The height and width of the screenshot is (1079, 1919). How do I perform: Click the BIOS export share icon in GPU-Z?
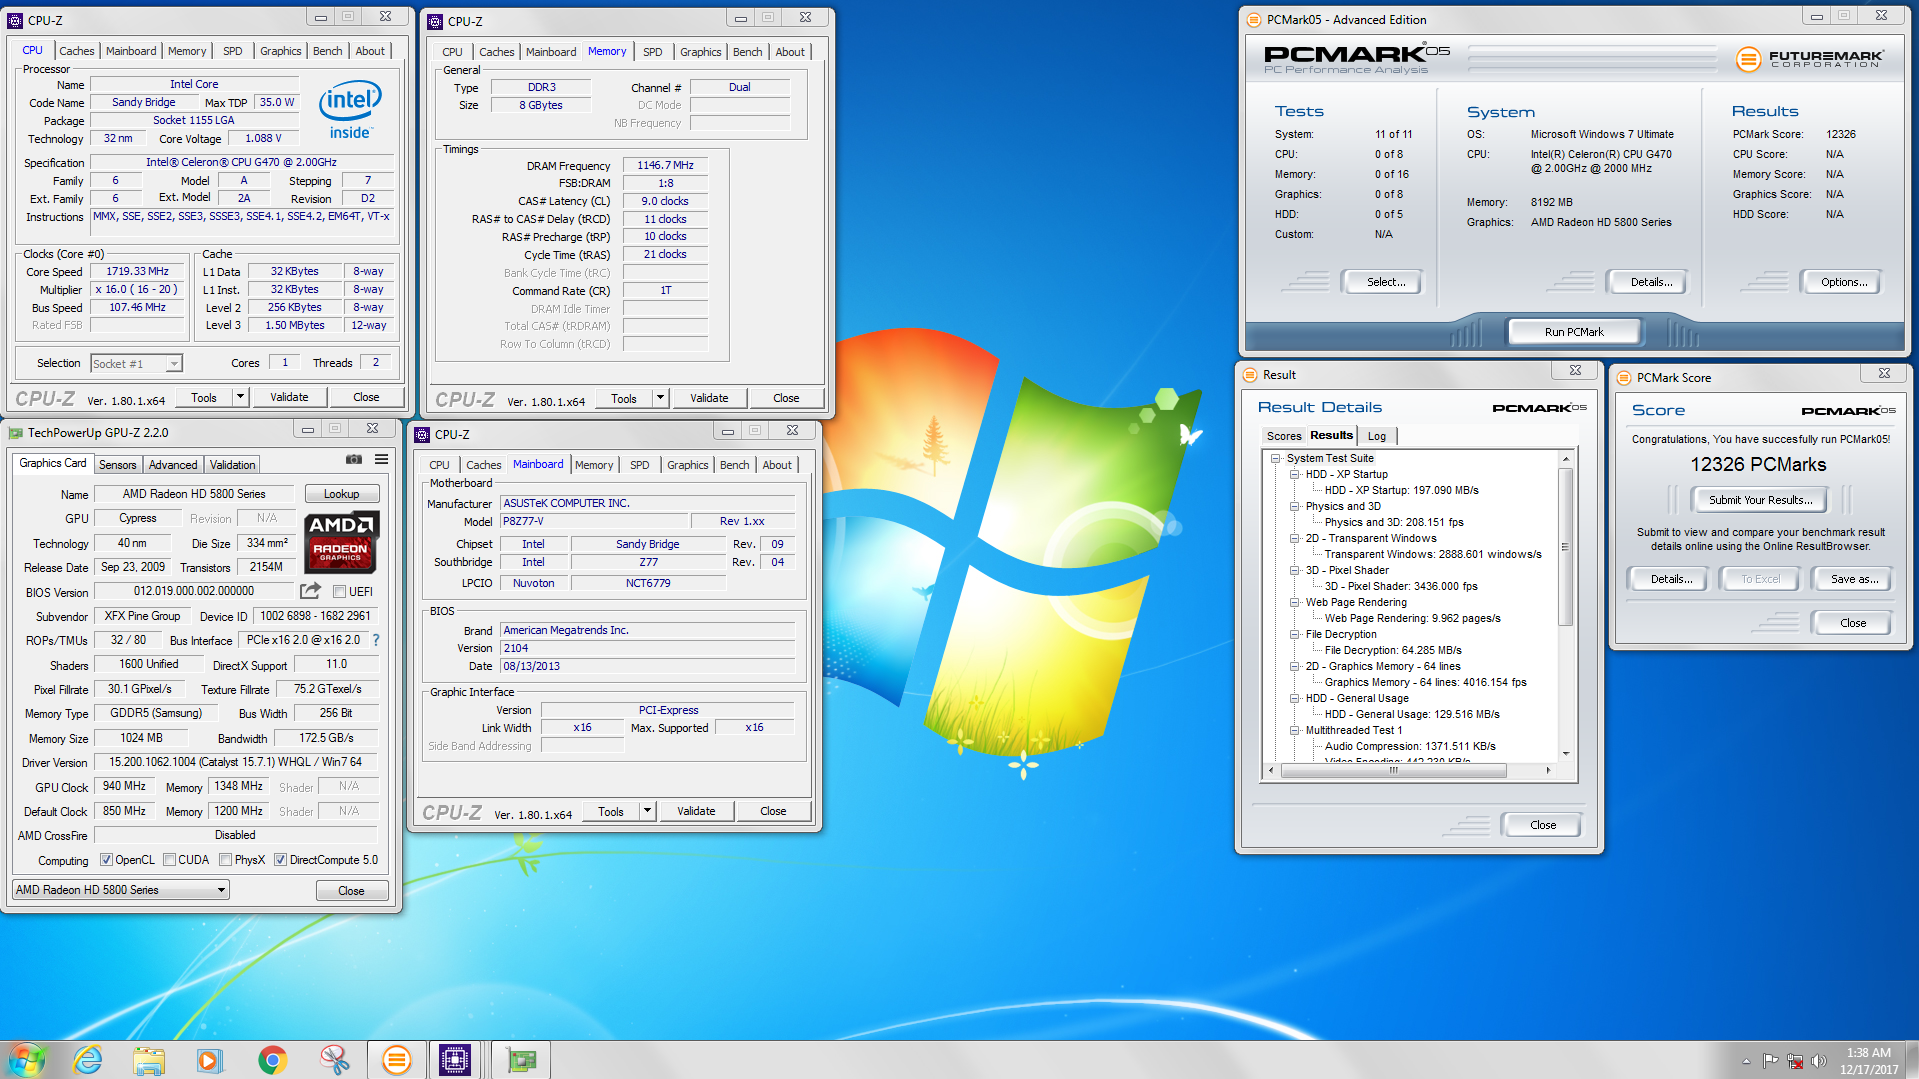point(311,591)
